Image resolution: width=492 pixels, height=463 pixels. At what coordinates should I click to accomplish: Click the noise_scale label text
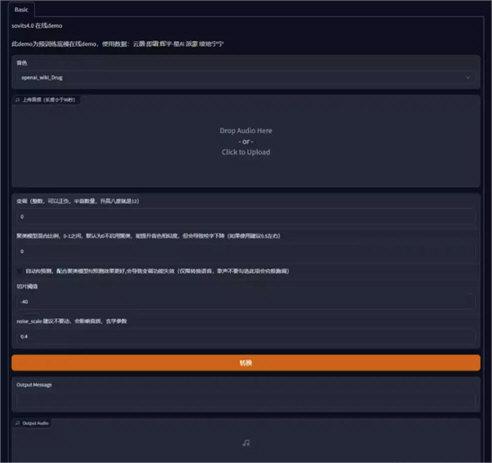click(72, 321)
